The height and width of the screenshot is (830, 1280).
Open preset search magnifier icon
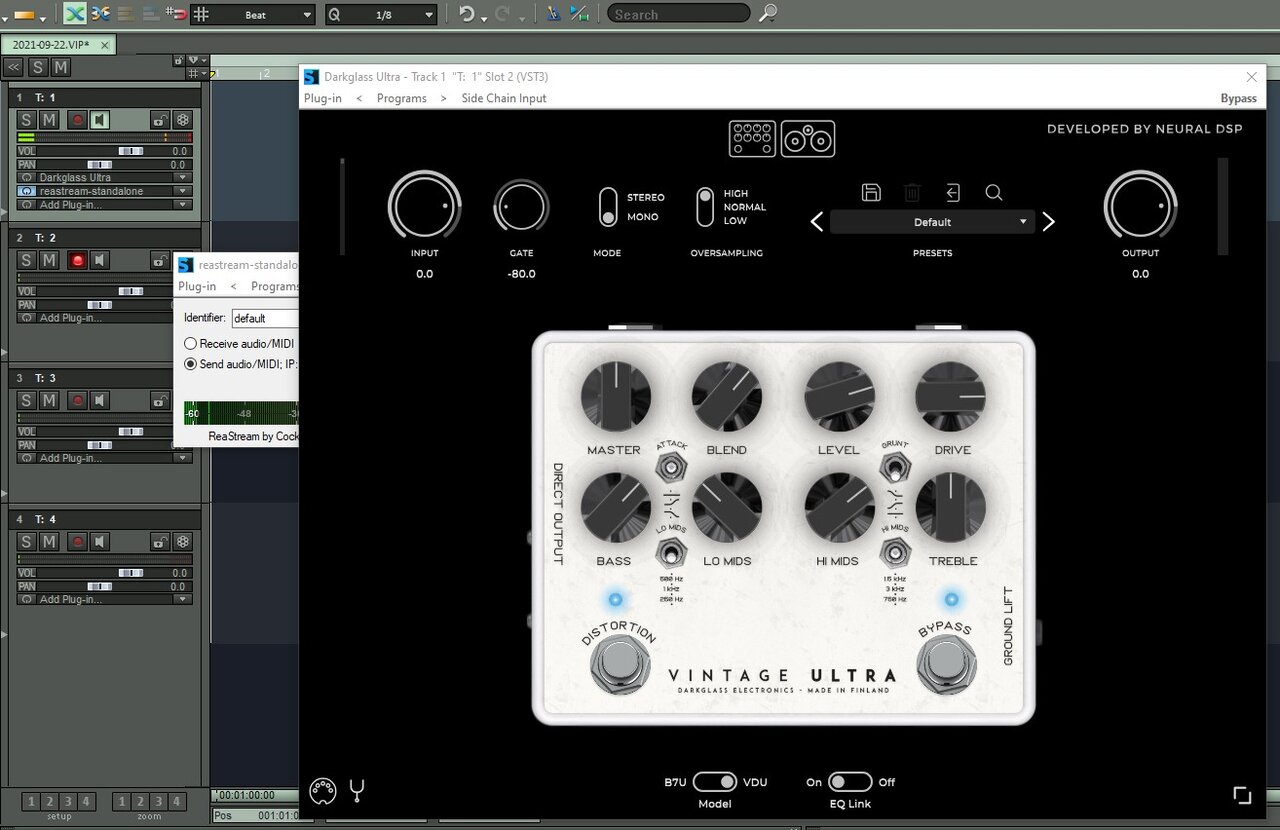point(994,193)
